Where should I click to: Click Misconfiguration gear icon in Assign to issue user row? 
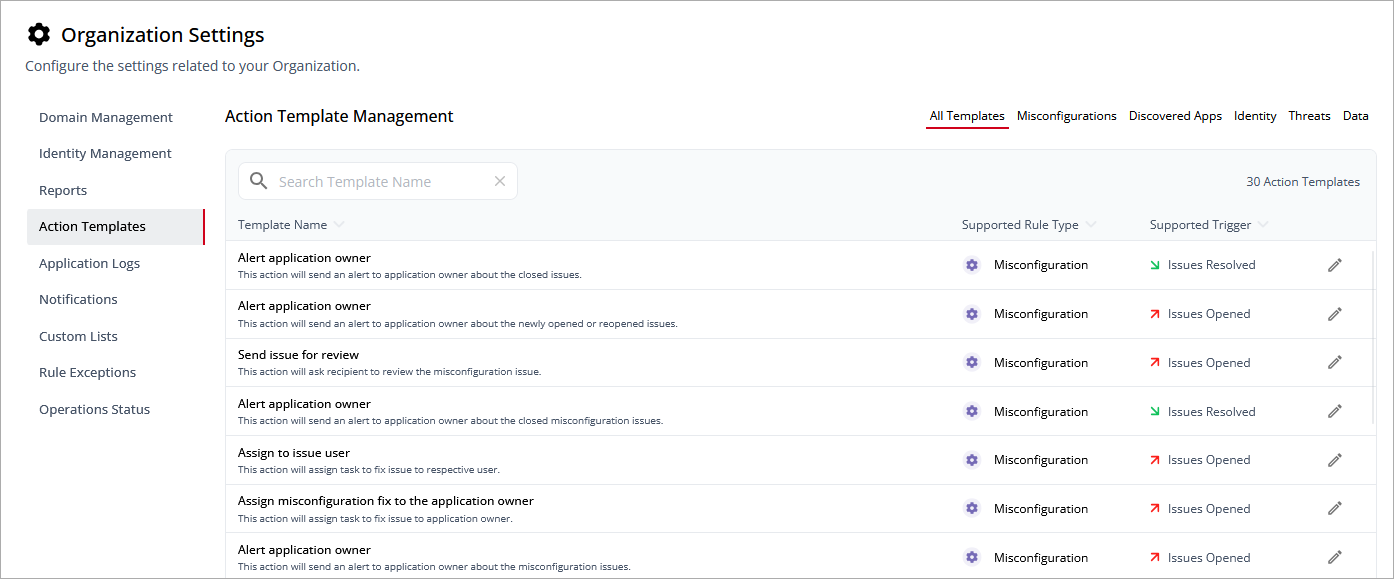(x=972, y=460)
